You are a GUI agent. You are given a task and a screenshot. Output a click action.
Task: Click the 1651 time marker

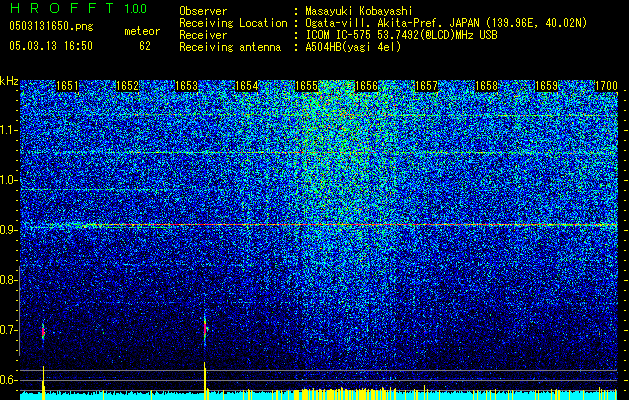[67, 86]
